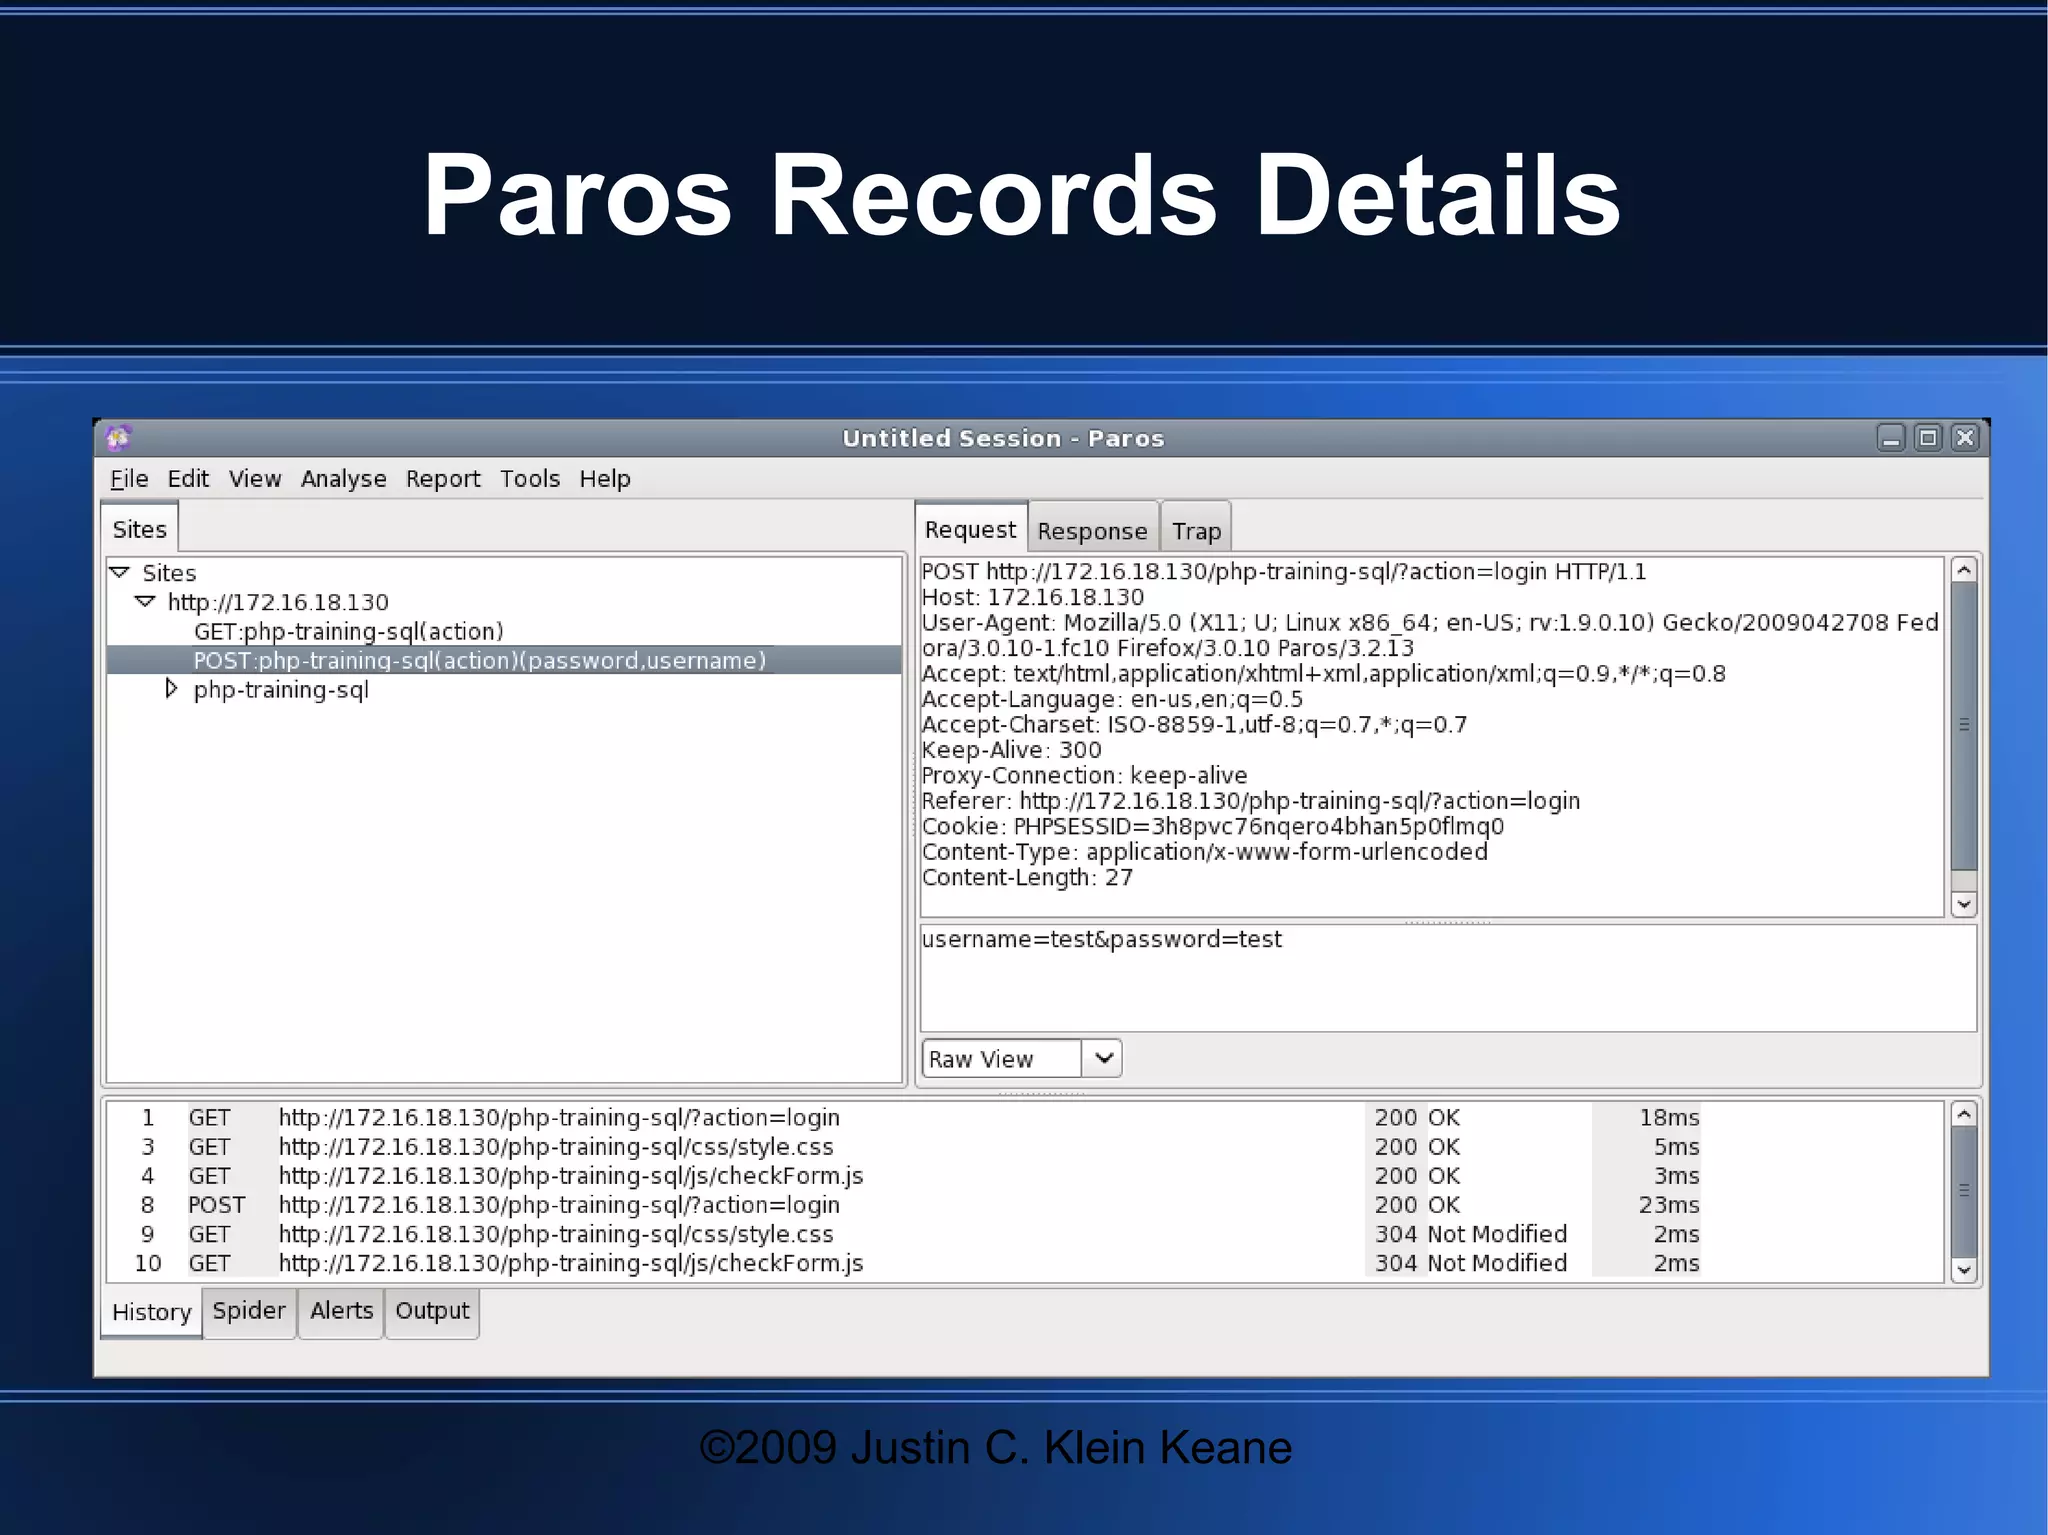Viewport: 2048px width, 1535px height.
Task: Click 200 OK status of row 3
Action: (x=1417, y=1146)
